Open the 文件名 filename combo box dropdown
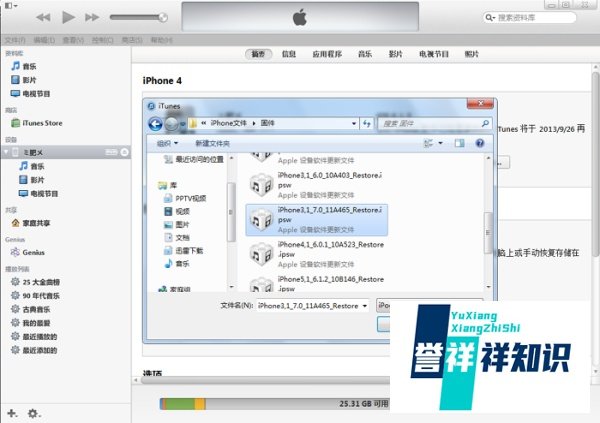This screenshot has width=600, height=423. point(365,306)
